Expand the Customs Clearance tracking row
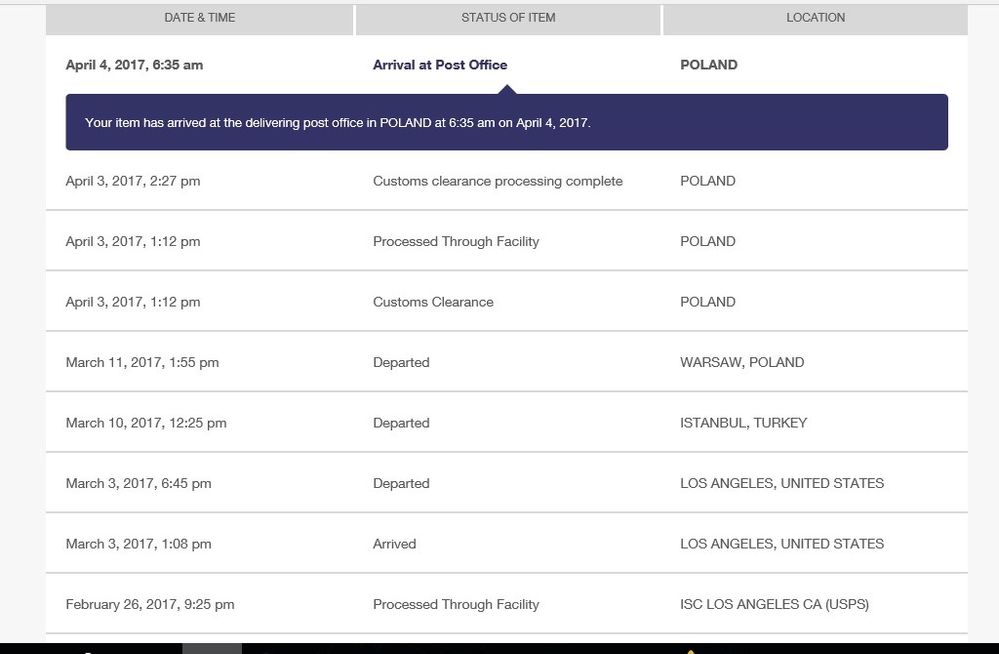 pos(433,301)
